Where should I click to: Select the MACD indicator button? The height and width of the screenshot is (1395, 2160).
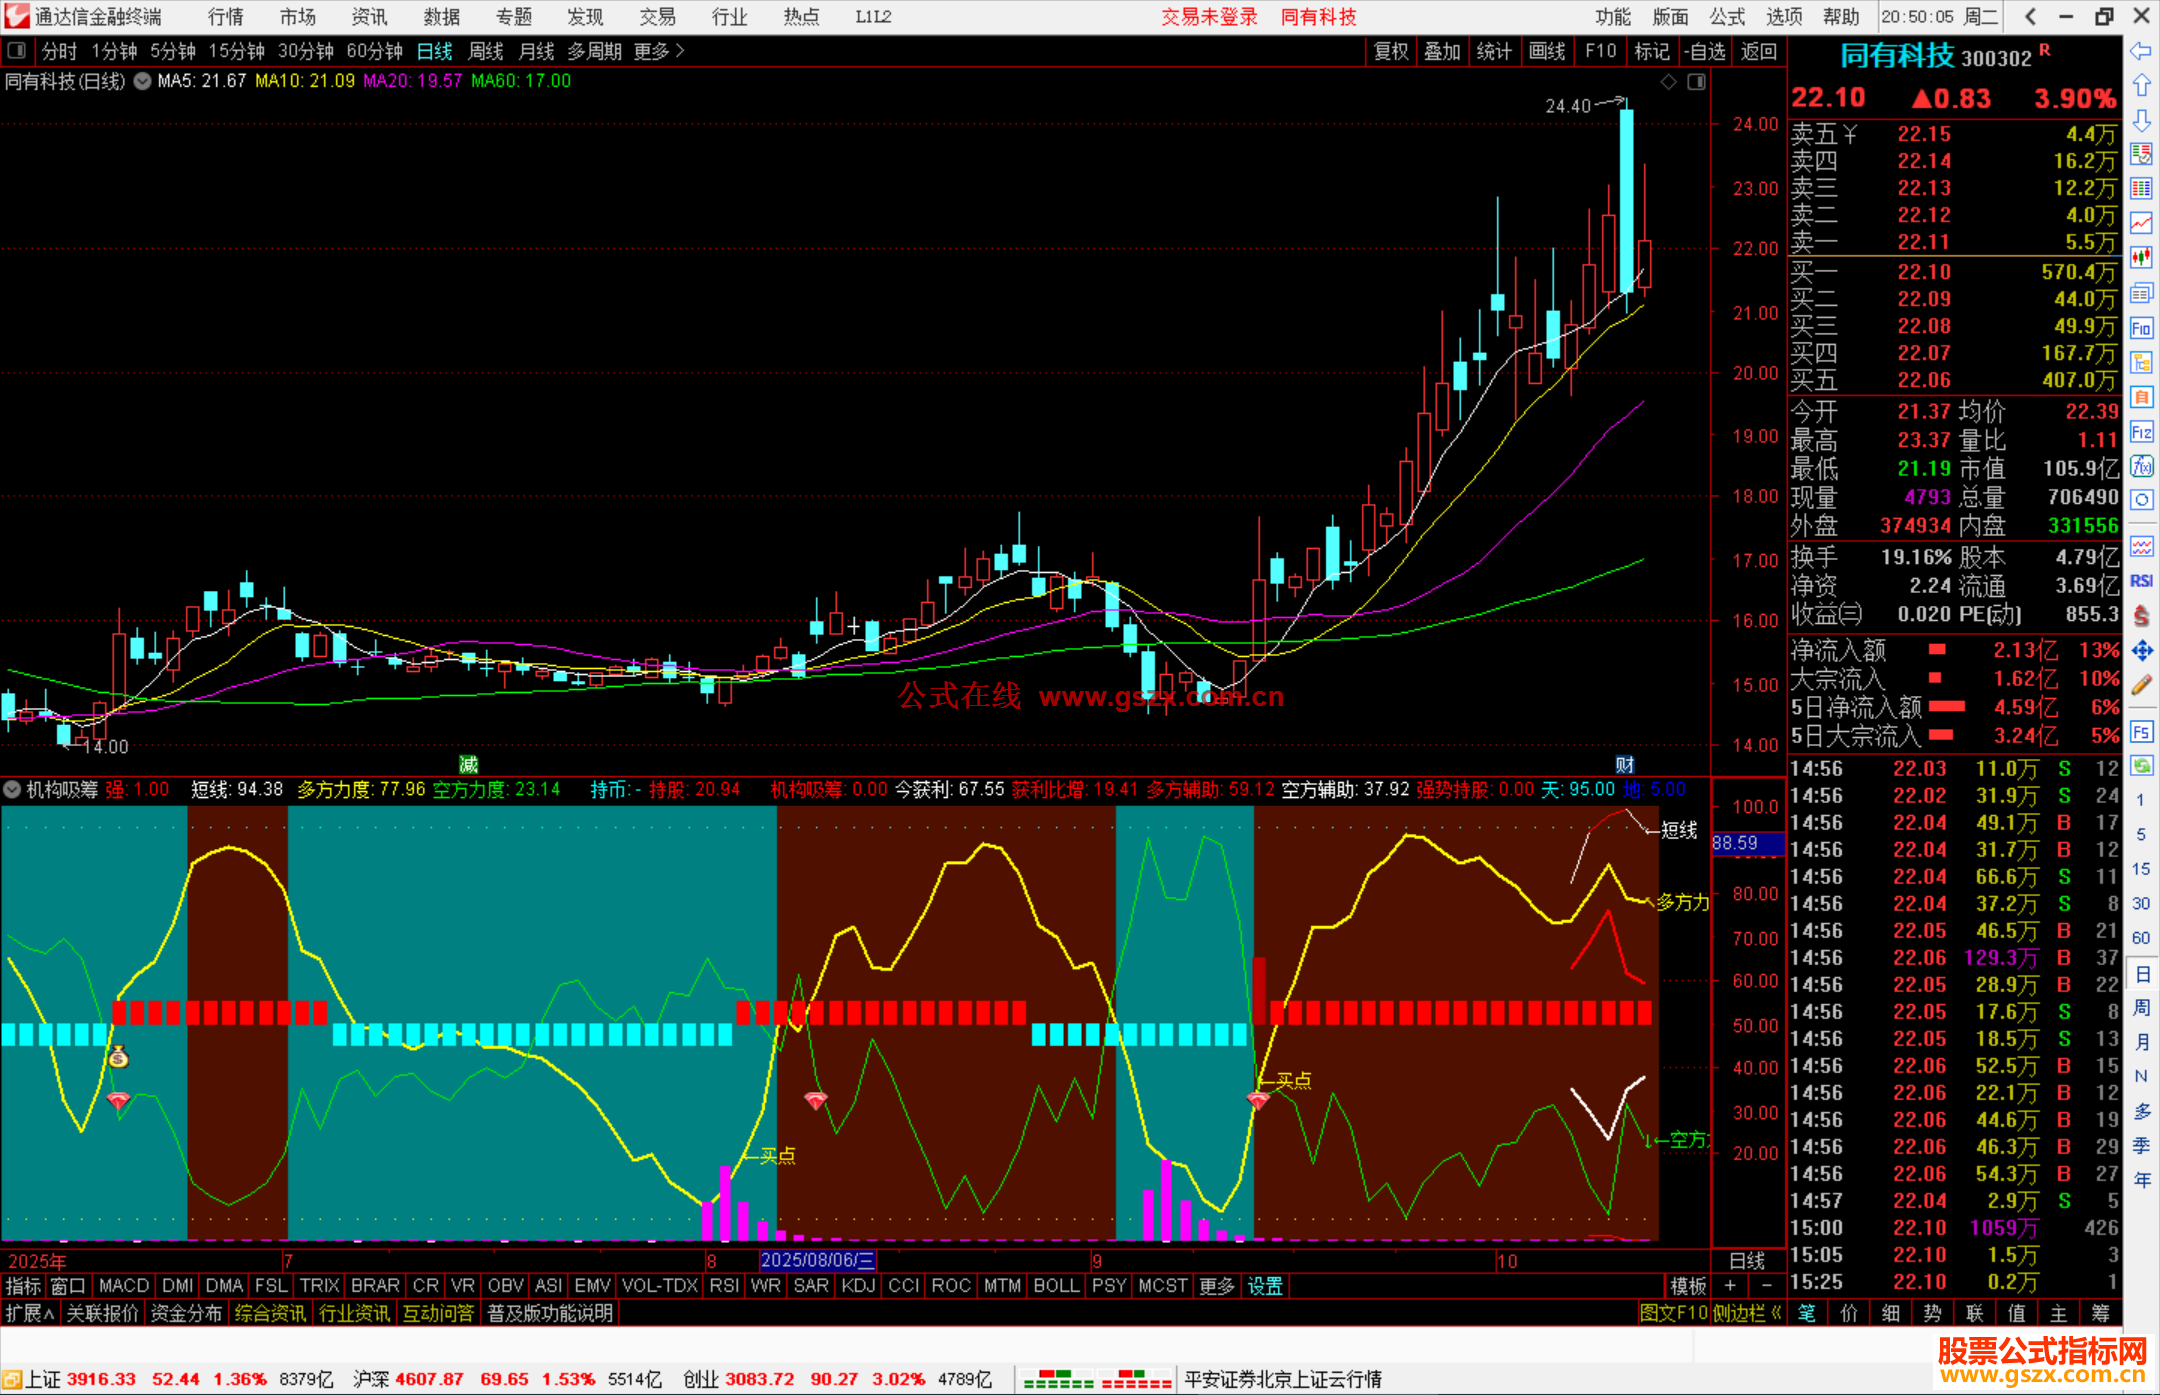point(124,1286)
